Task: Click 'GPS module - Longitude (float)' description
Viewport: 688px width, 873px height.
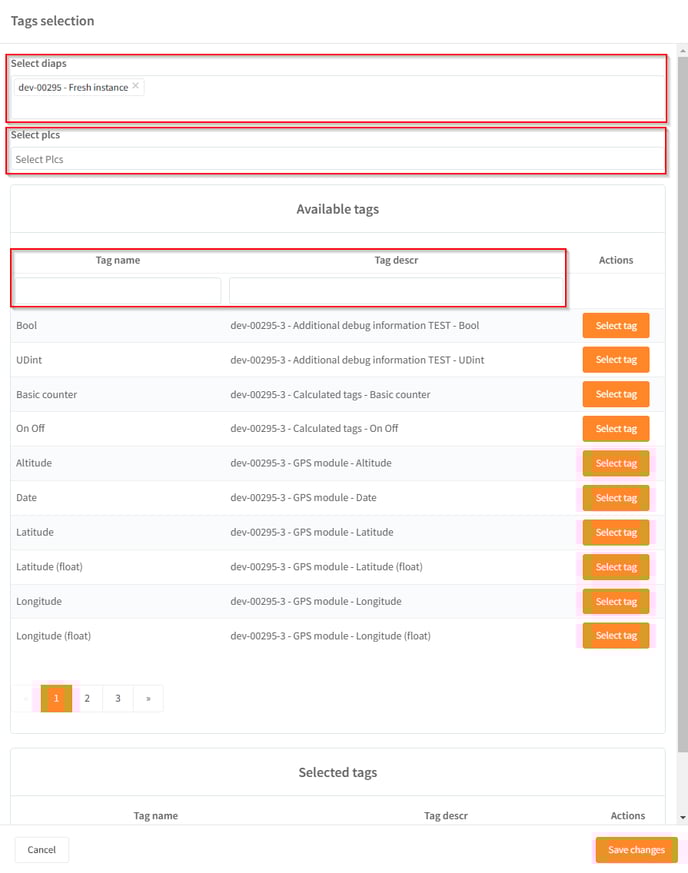Action: click(x=331, y=636)
